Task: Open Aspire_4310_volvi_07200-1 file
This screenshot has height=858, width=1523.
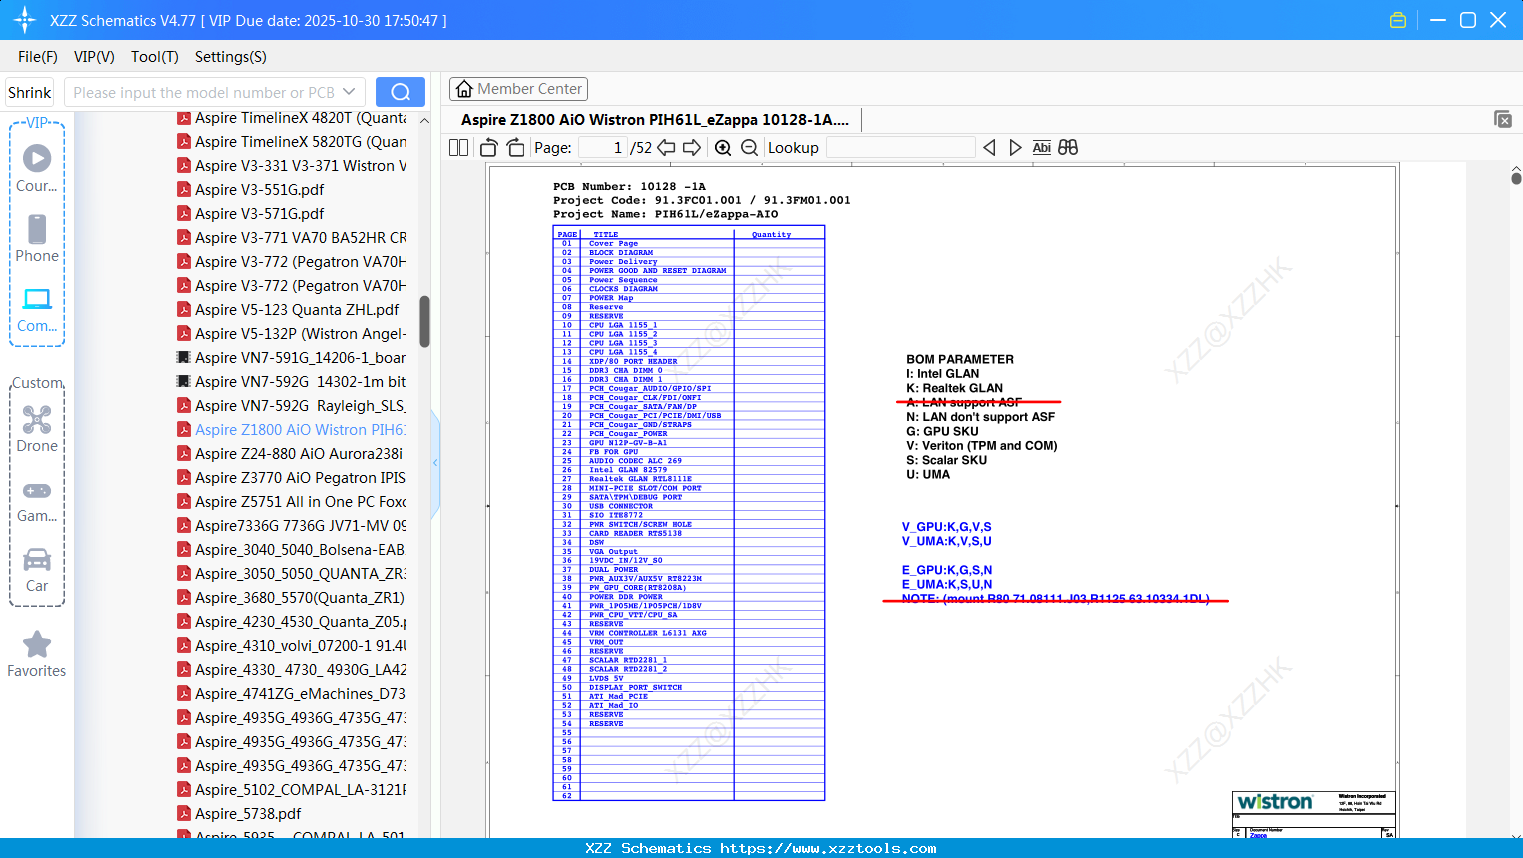Action: 292,646
